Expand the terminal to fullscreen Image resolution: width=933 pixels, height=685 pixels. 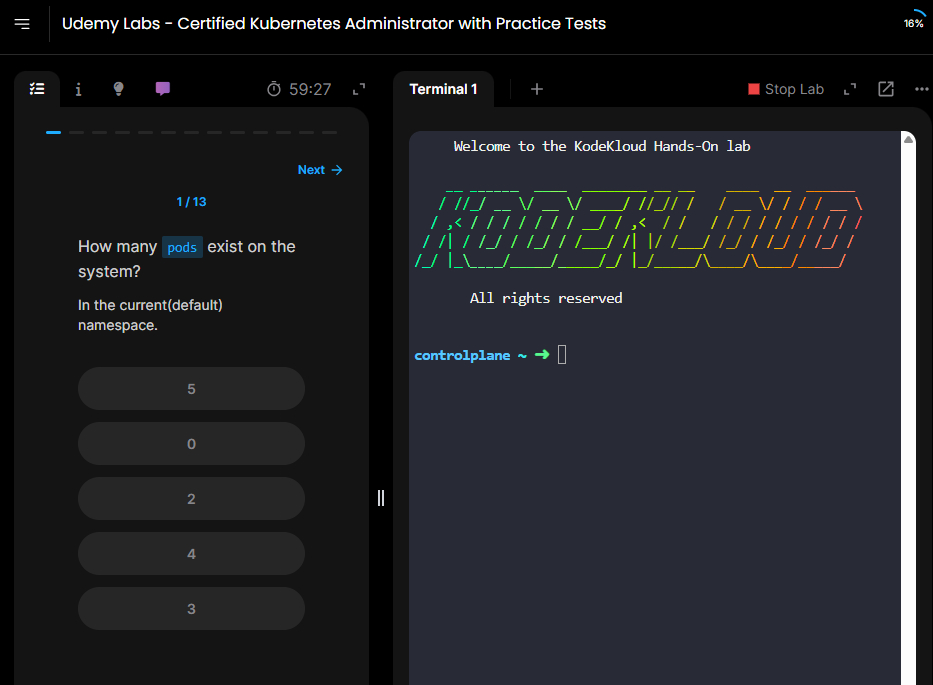pos(850,89)
